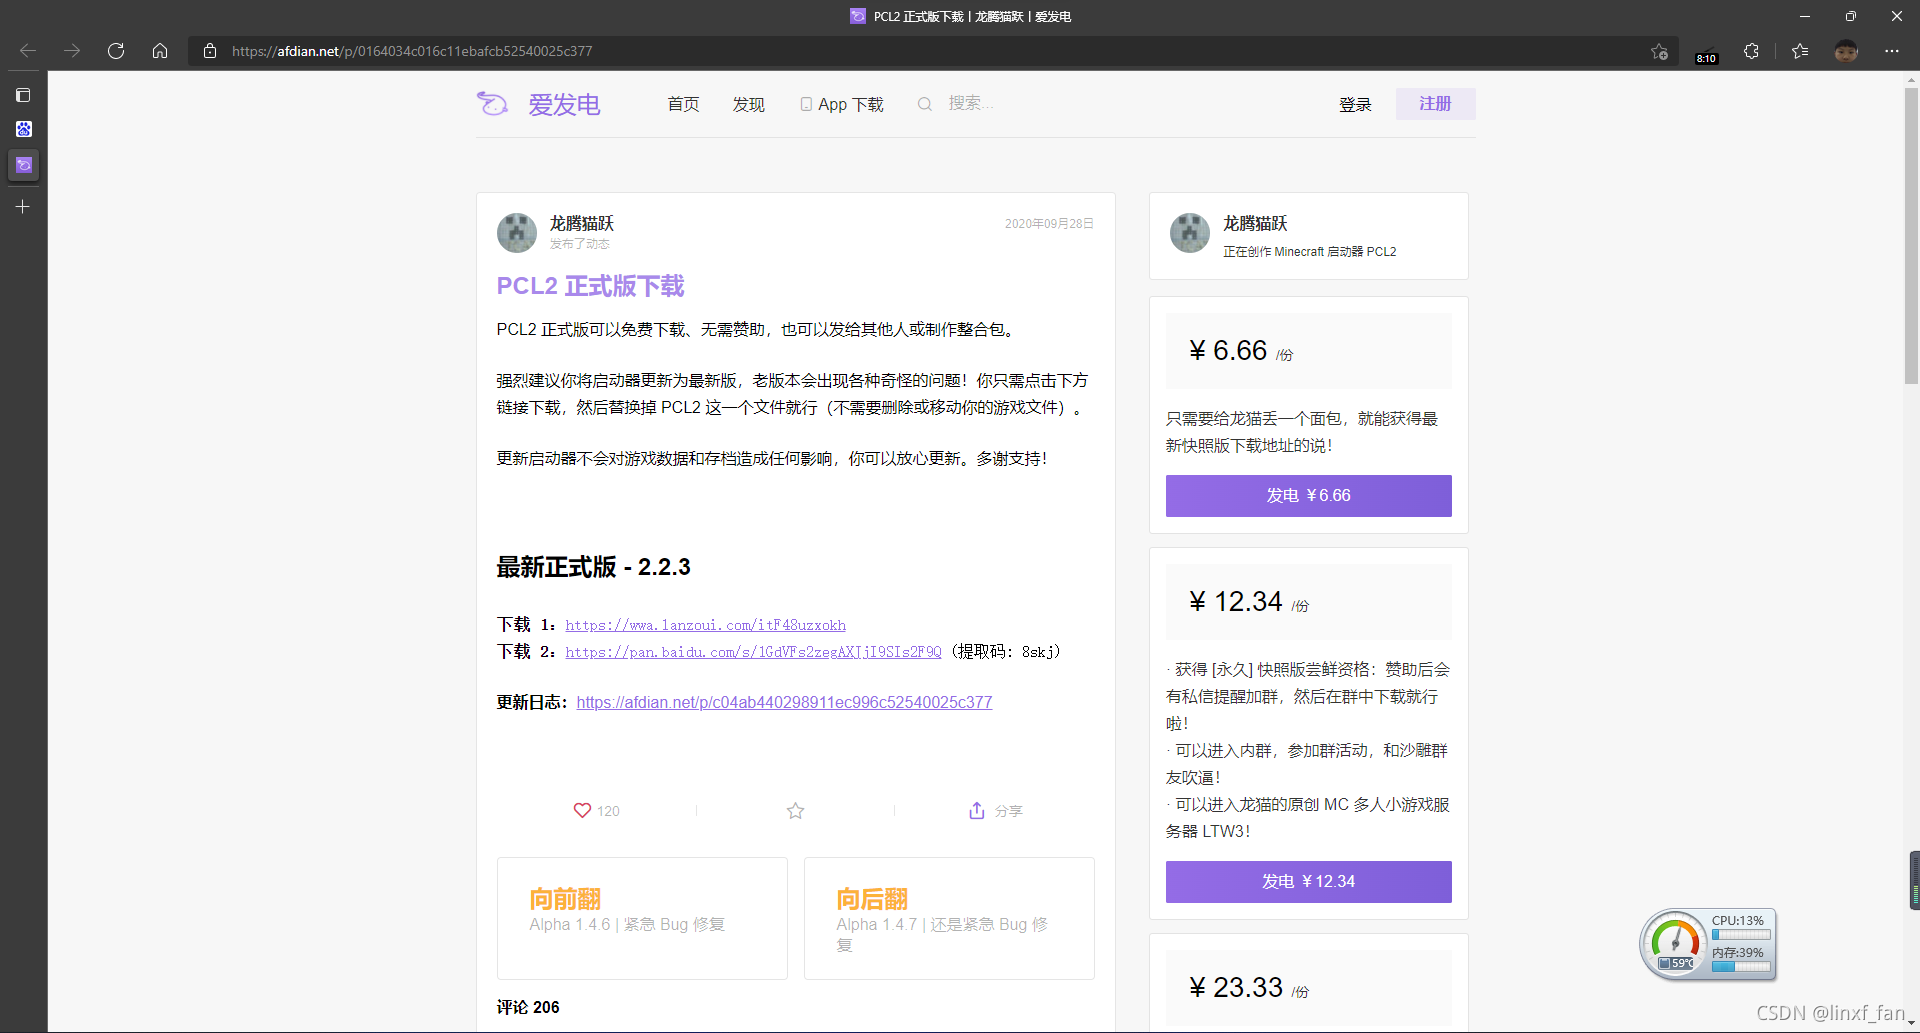Viewport: 1920px width, 1033px height.
Task: Open the App 下载 navigation item
Action: [x=842, y=104]
